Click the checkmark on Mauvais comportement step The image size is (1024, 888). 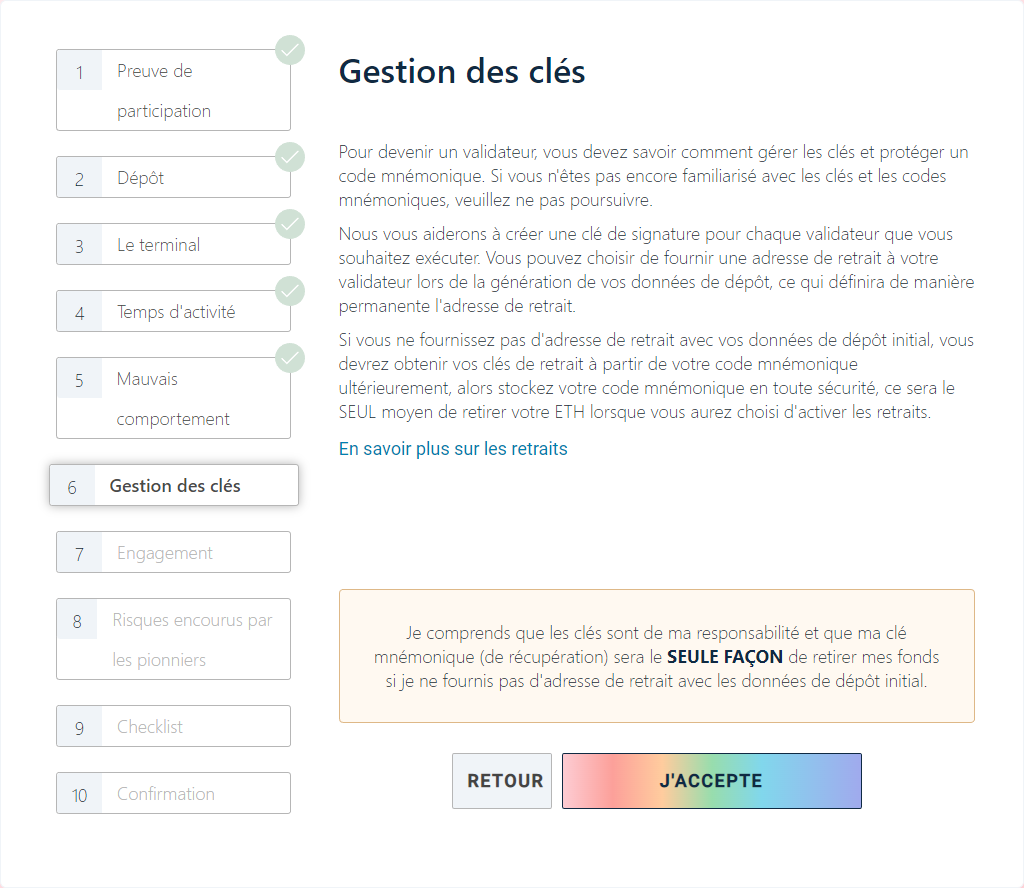(x=290, y=357)
